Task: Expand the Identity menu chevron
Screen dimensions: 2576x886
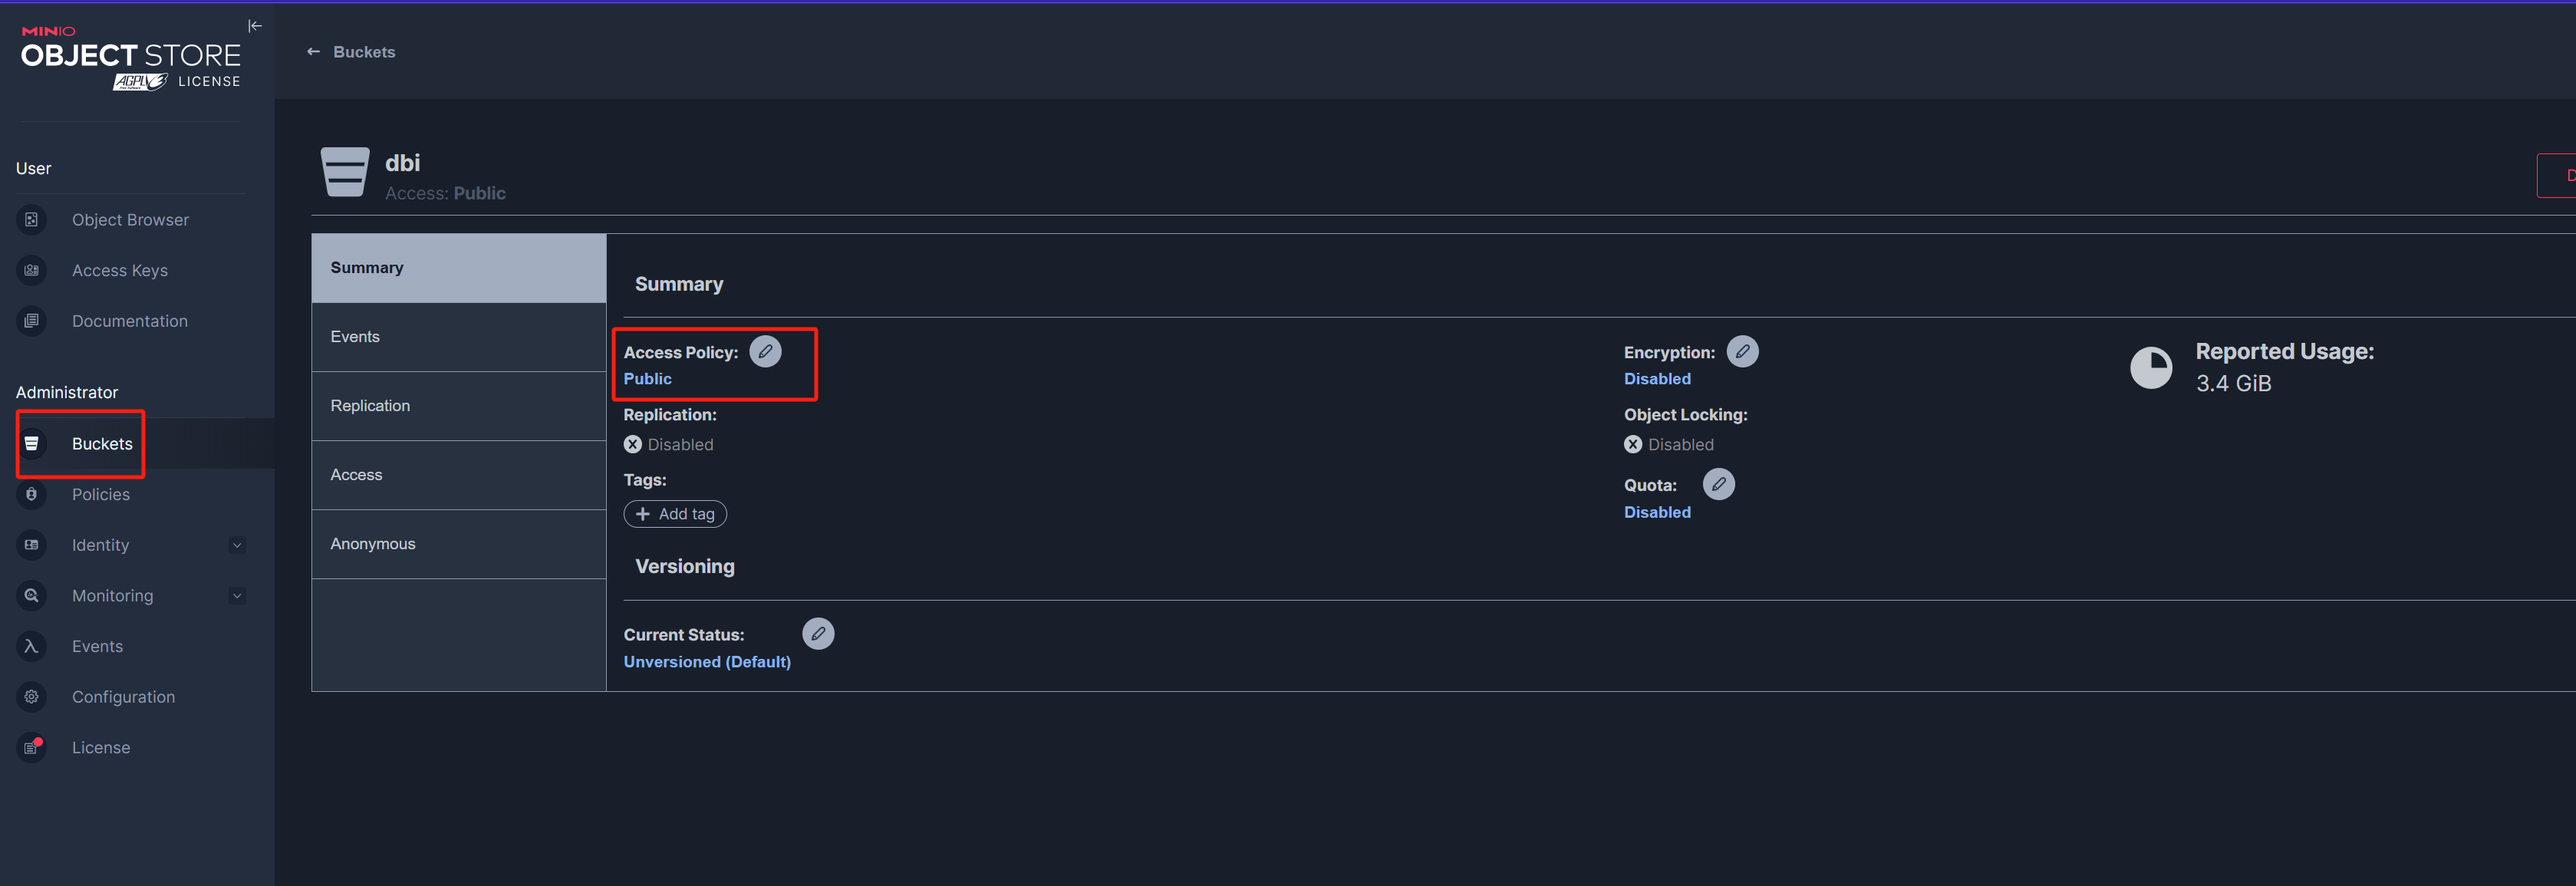Action: (237, 546)
